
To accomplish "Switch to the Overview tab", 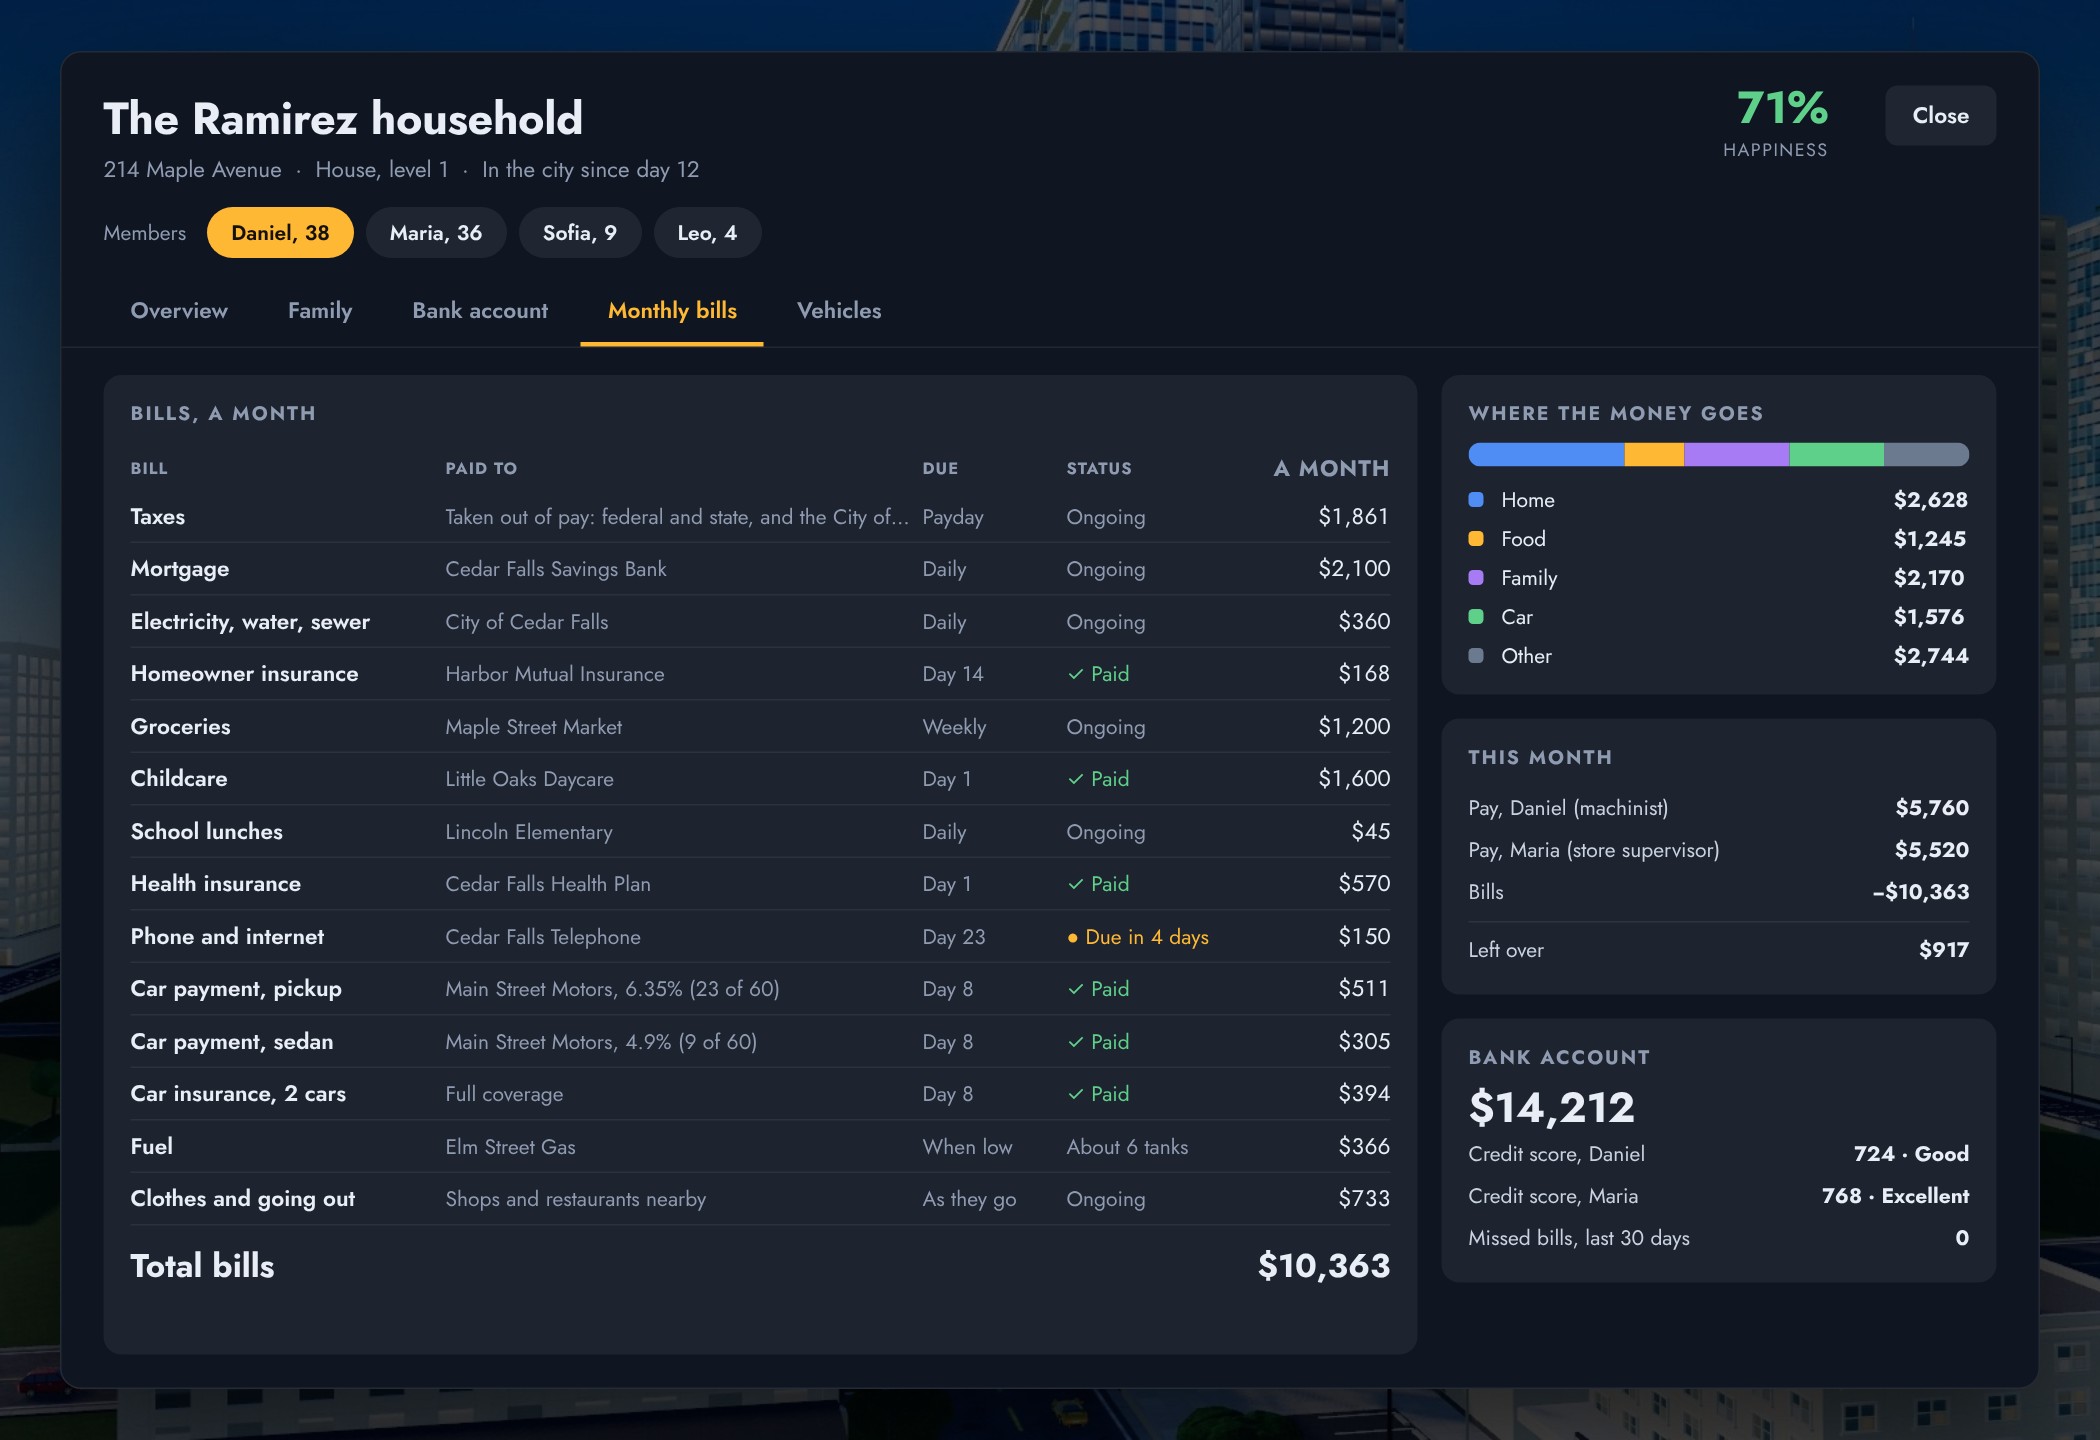I will coord(179,311).
